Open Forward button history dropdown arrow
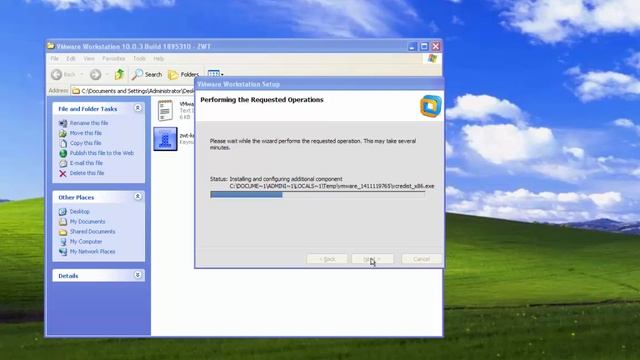Screen dimensions: 640x360 [107, 75]
